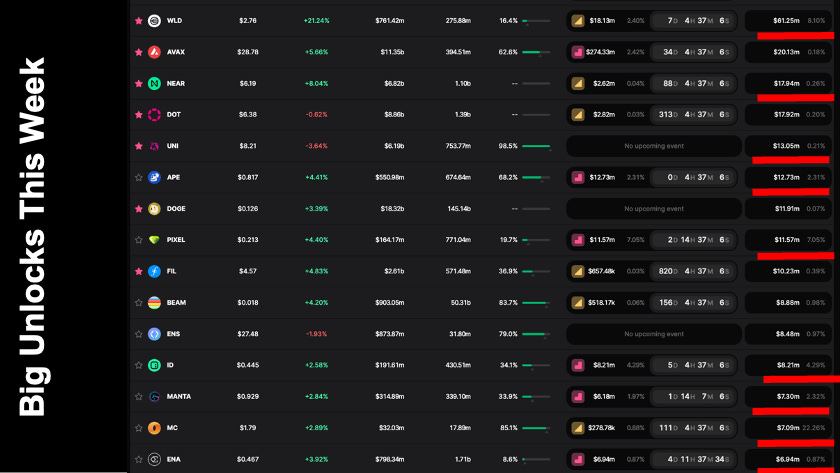Open the ENA token name
The width and height of the screenshot is (840, 473).
[174, 459]
